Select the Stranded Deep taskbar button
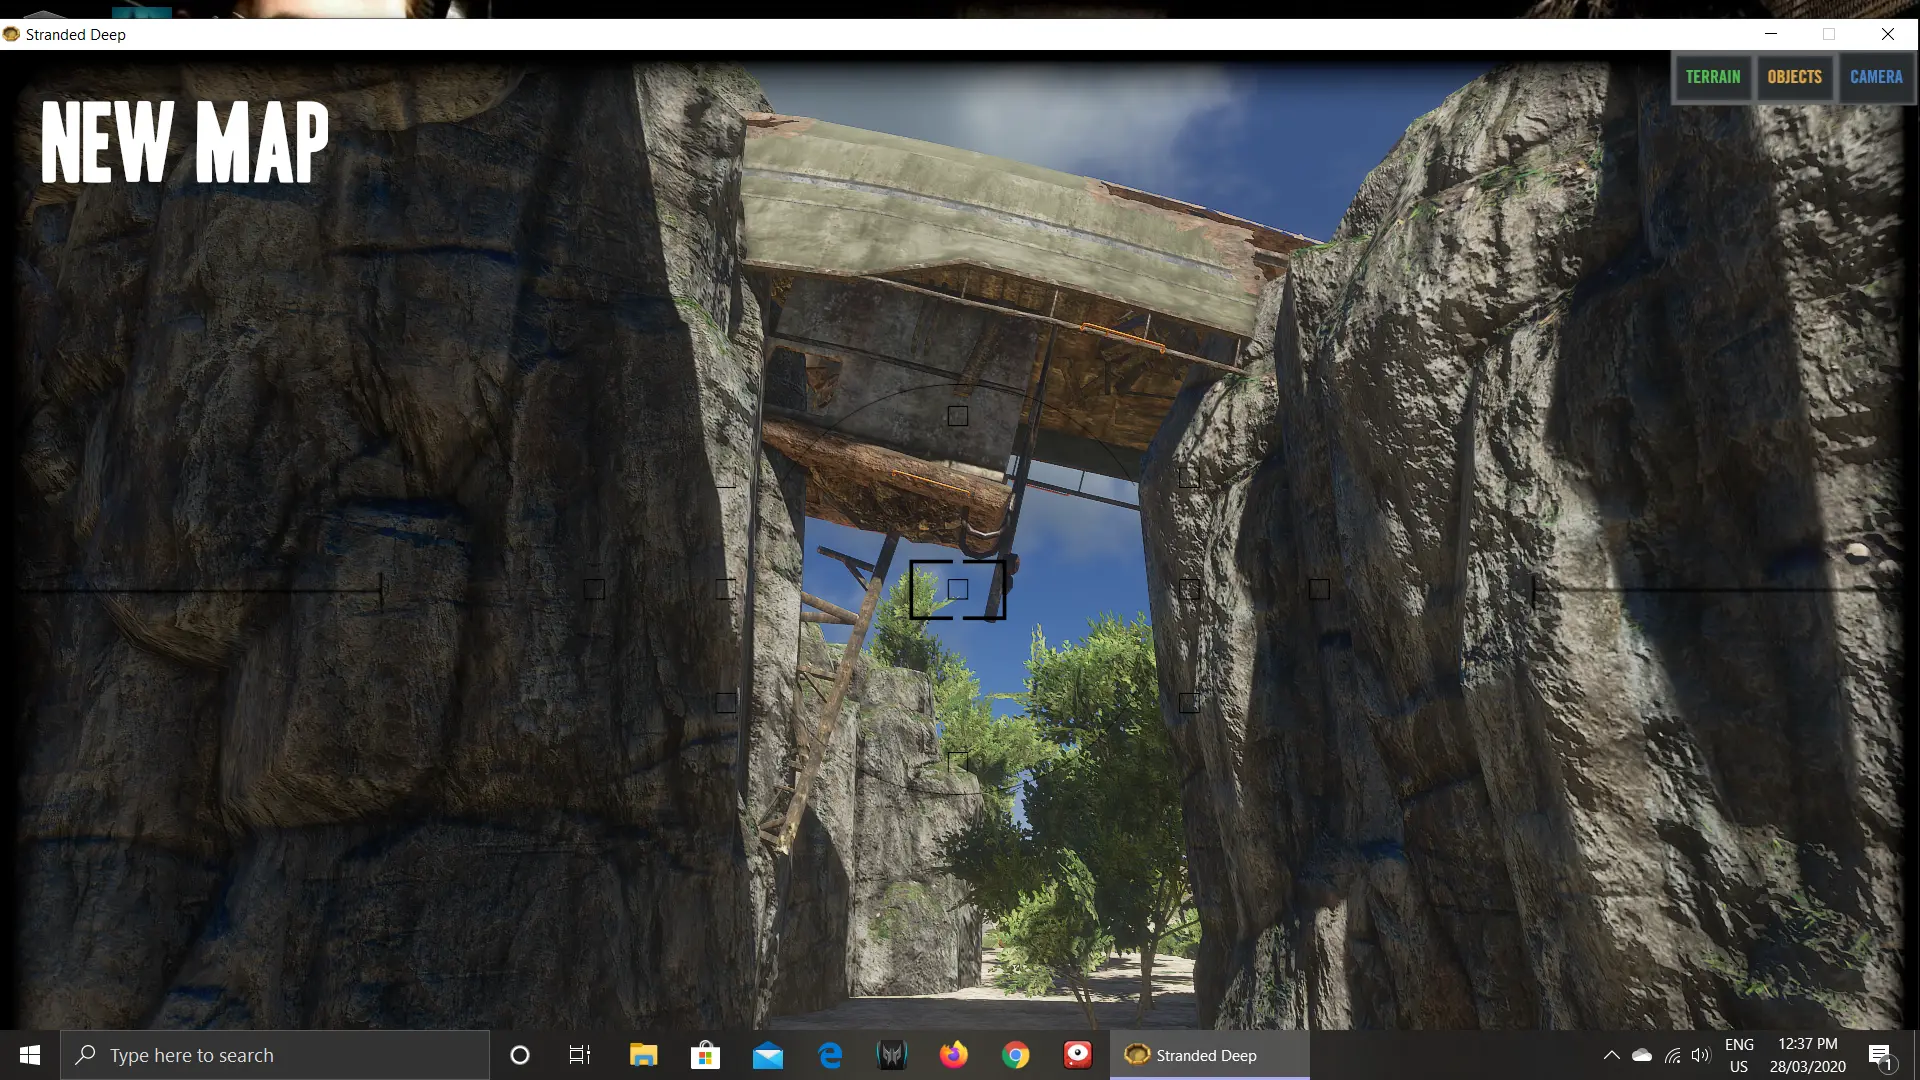 point(1210,1055)
